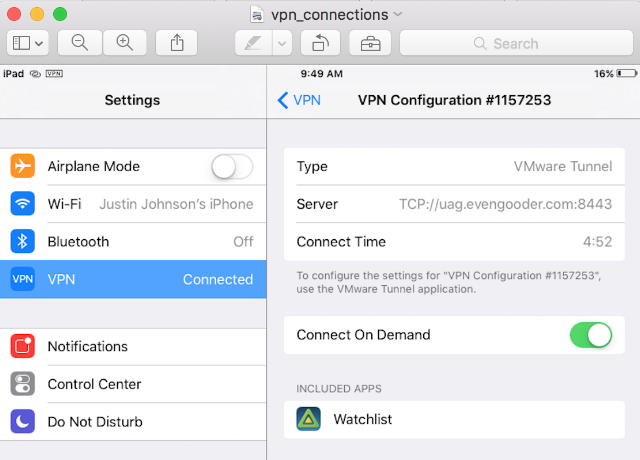Click the Search input field

point(514,43)
